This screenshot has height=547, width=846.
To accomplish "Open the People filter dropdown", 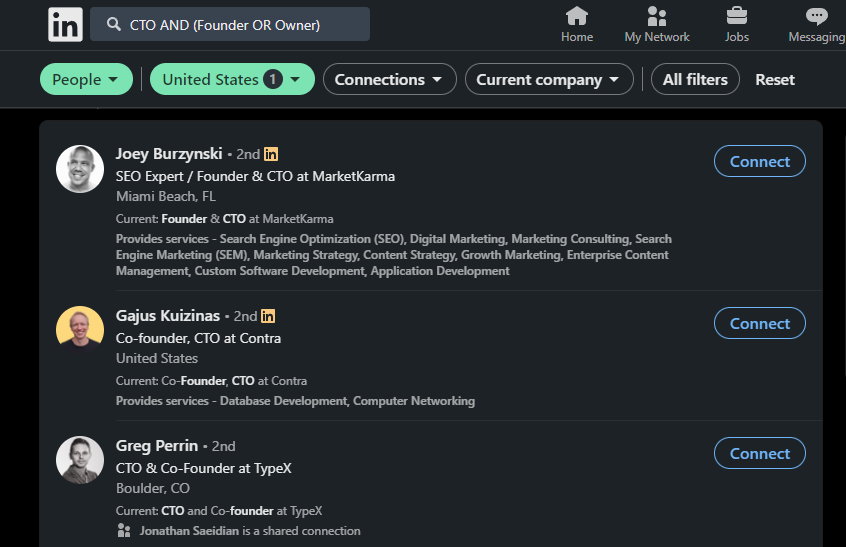I will tap(86, 79).
